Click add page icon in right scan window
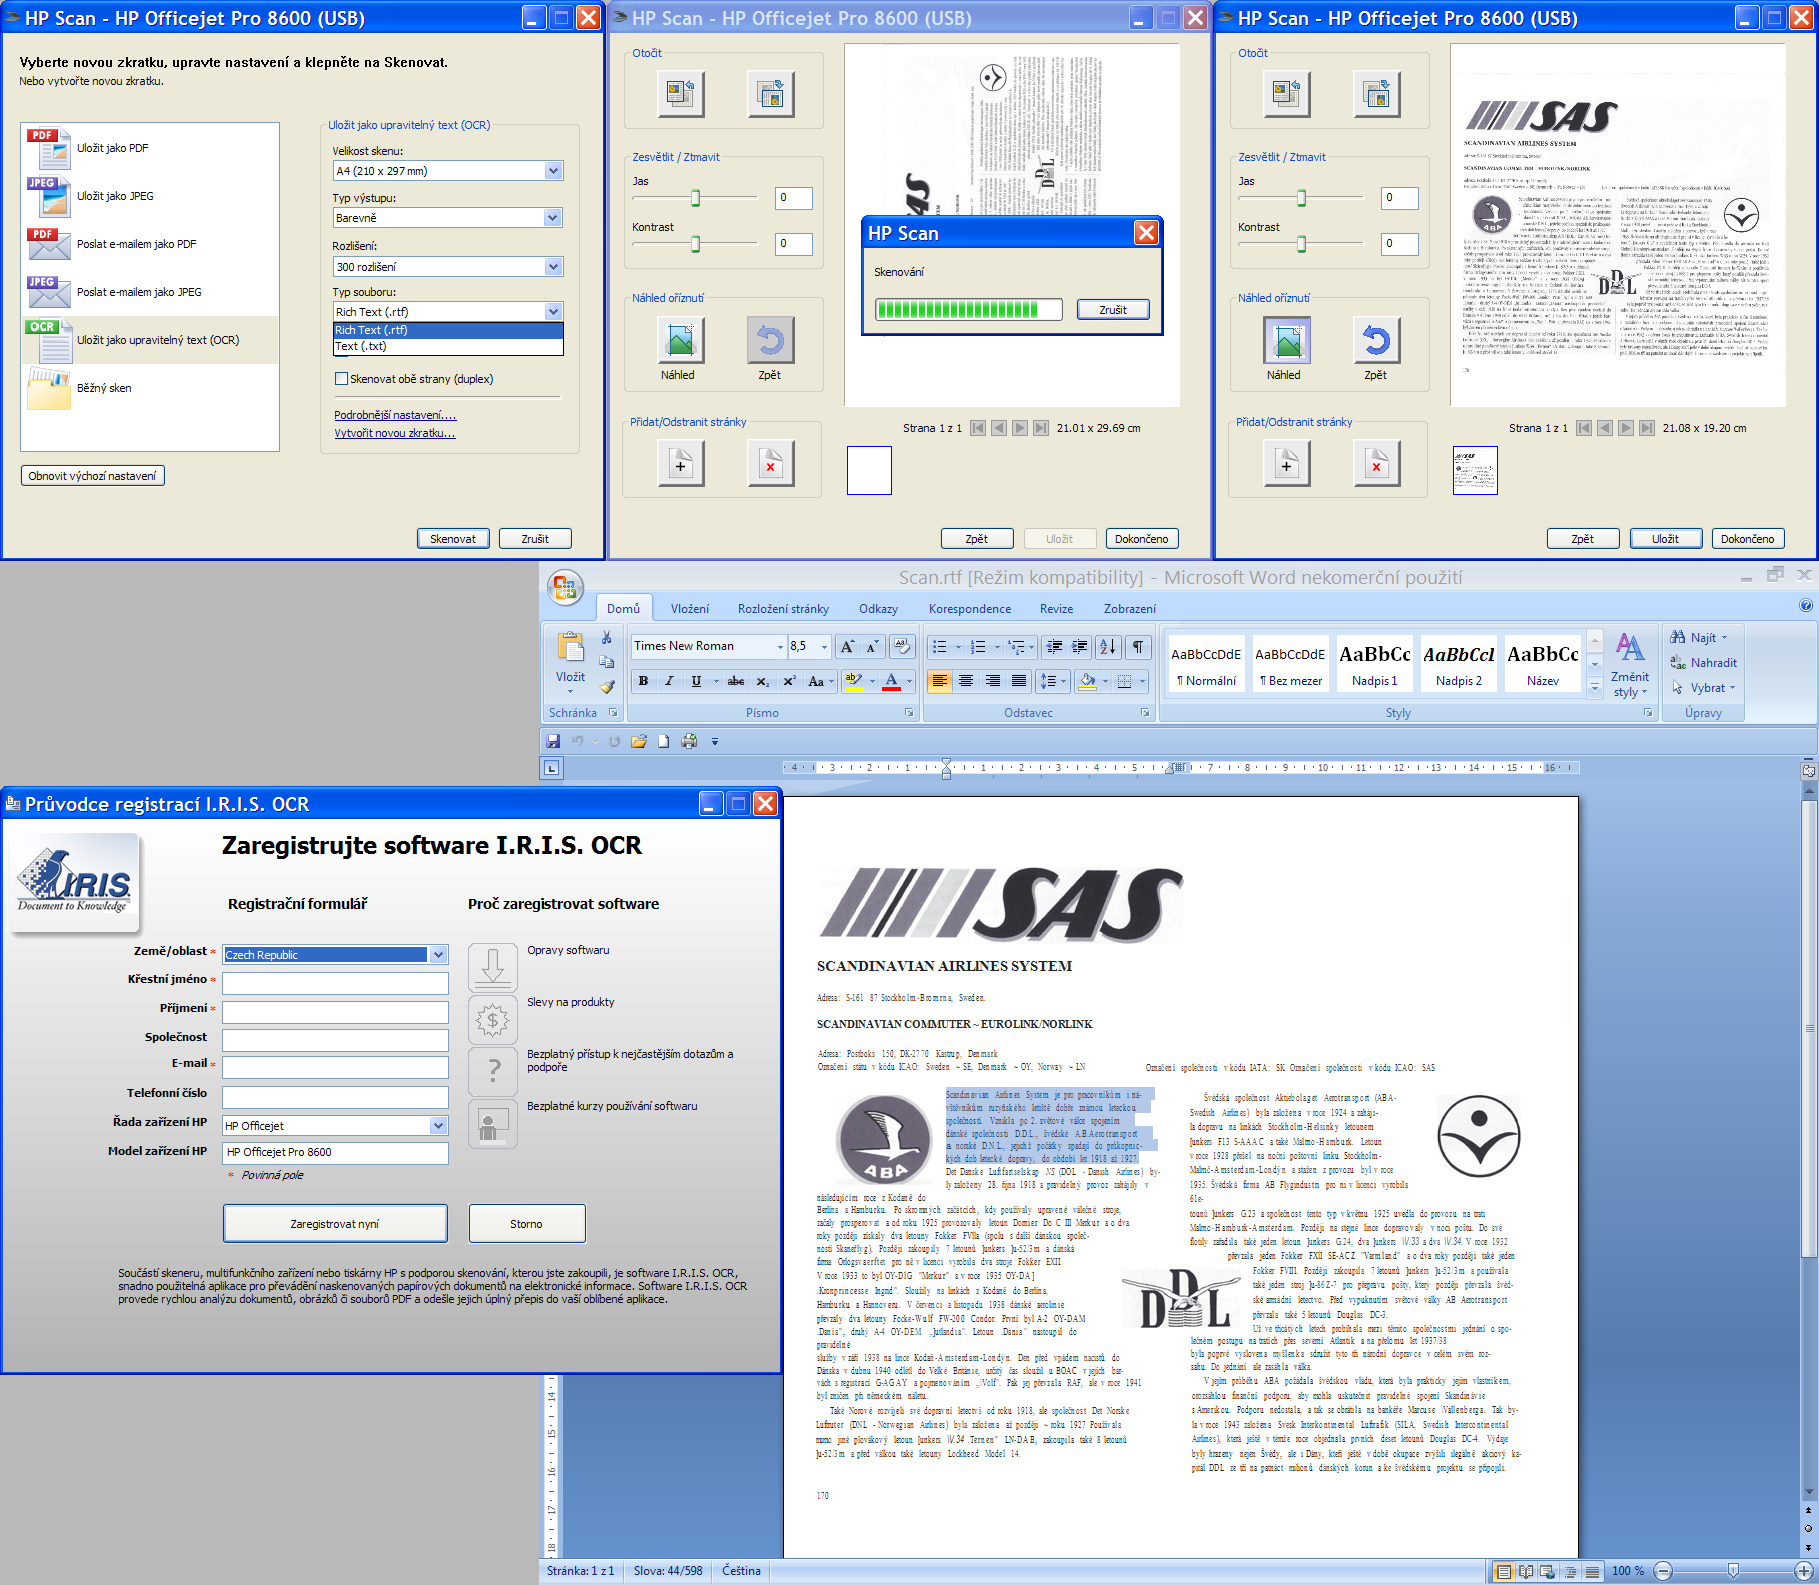The height and width of the screenshot is (1585, 1819). point(1287,464)
